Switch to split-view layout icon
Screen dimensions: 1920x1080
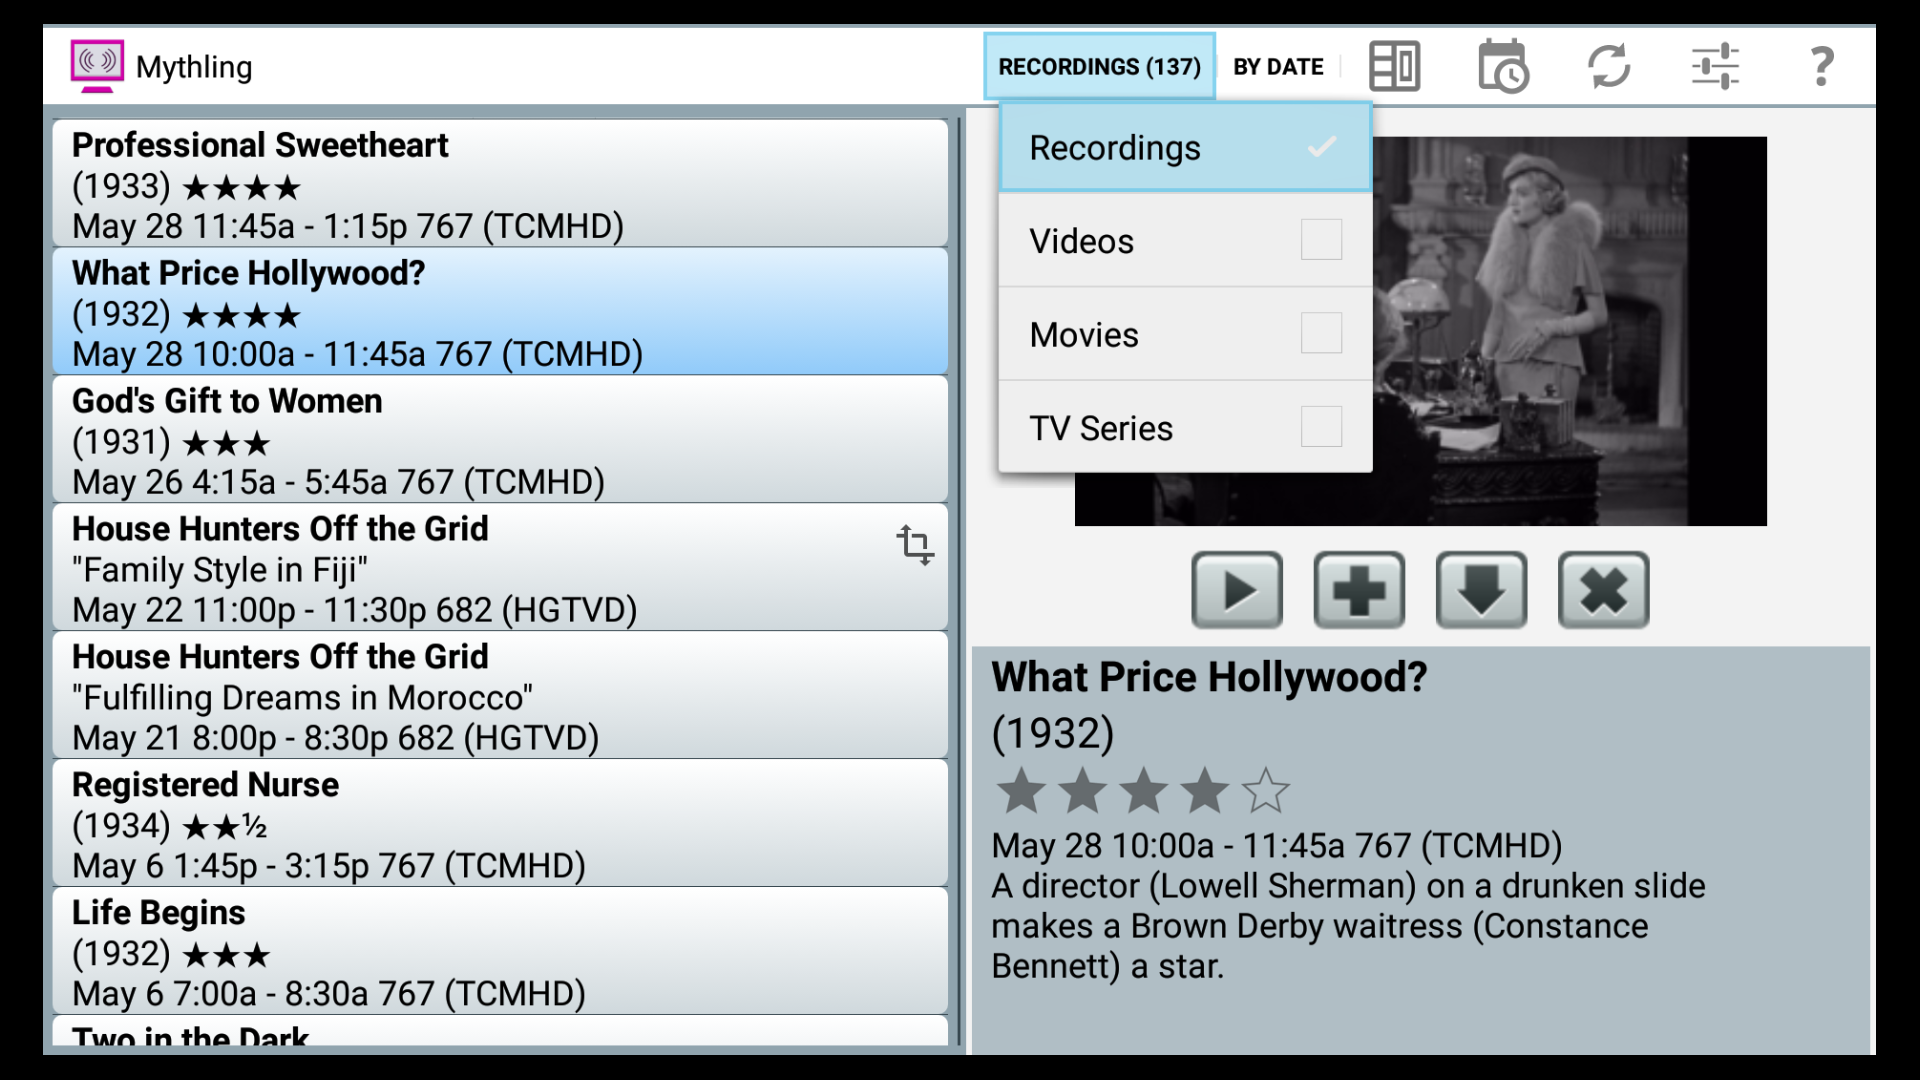pyautogui.click(x=1394, y=66)
